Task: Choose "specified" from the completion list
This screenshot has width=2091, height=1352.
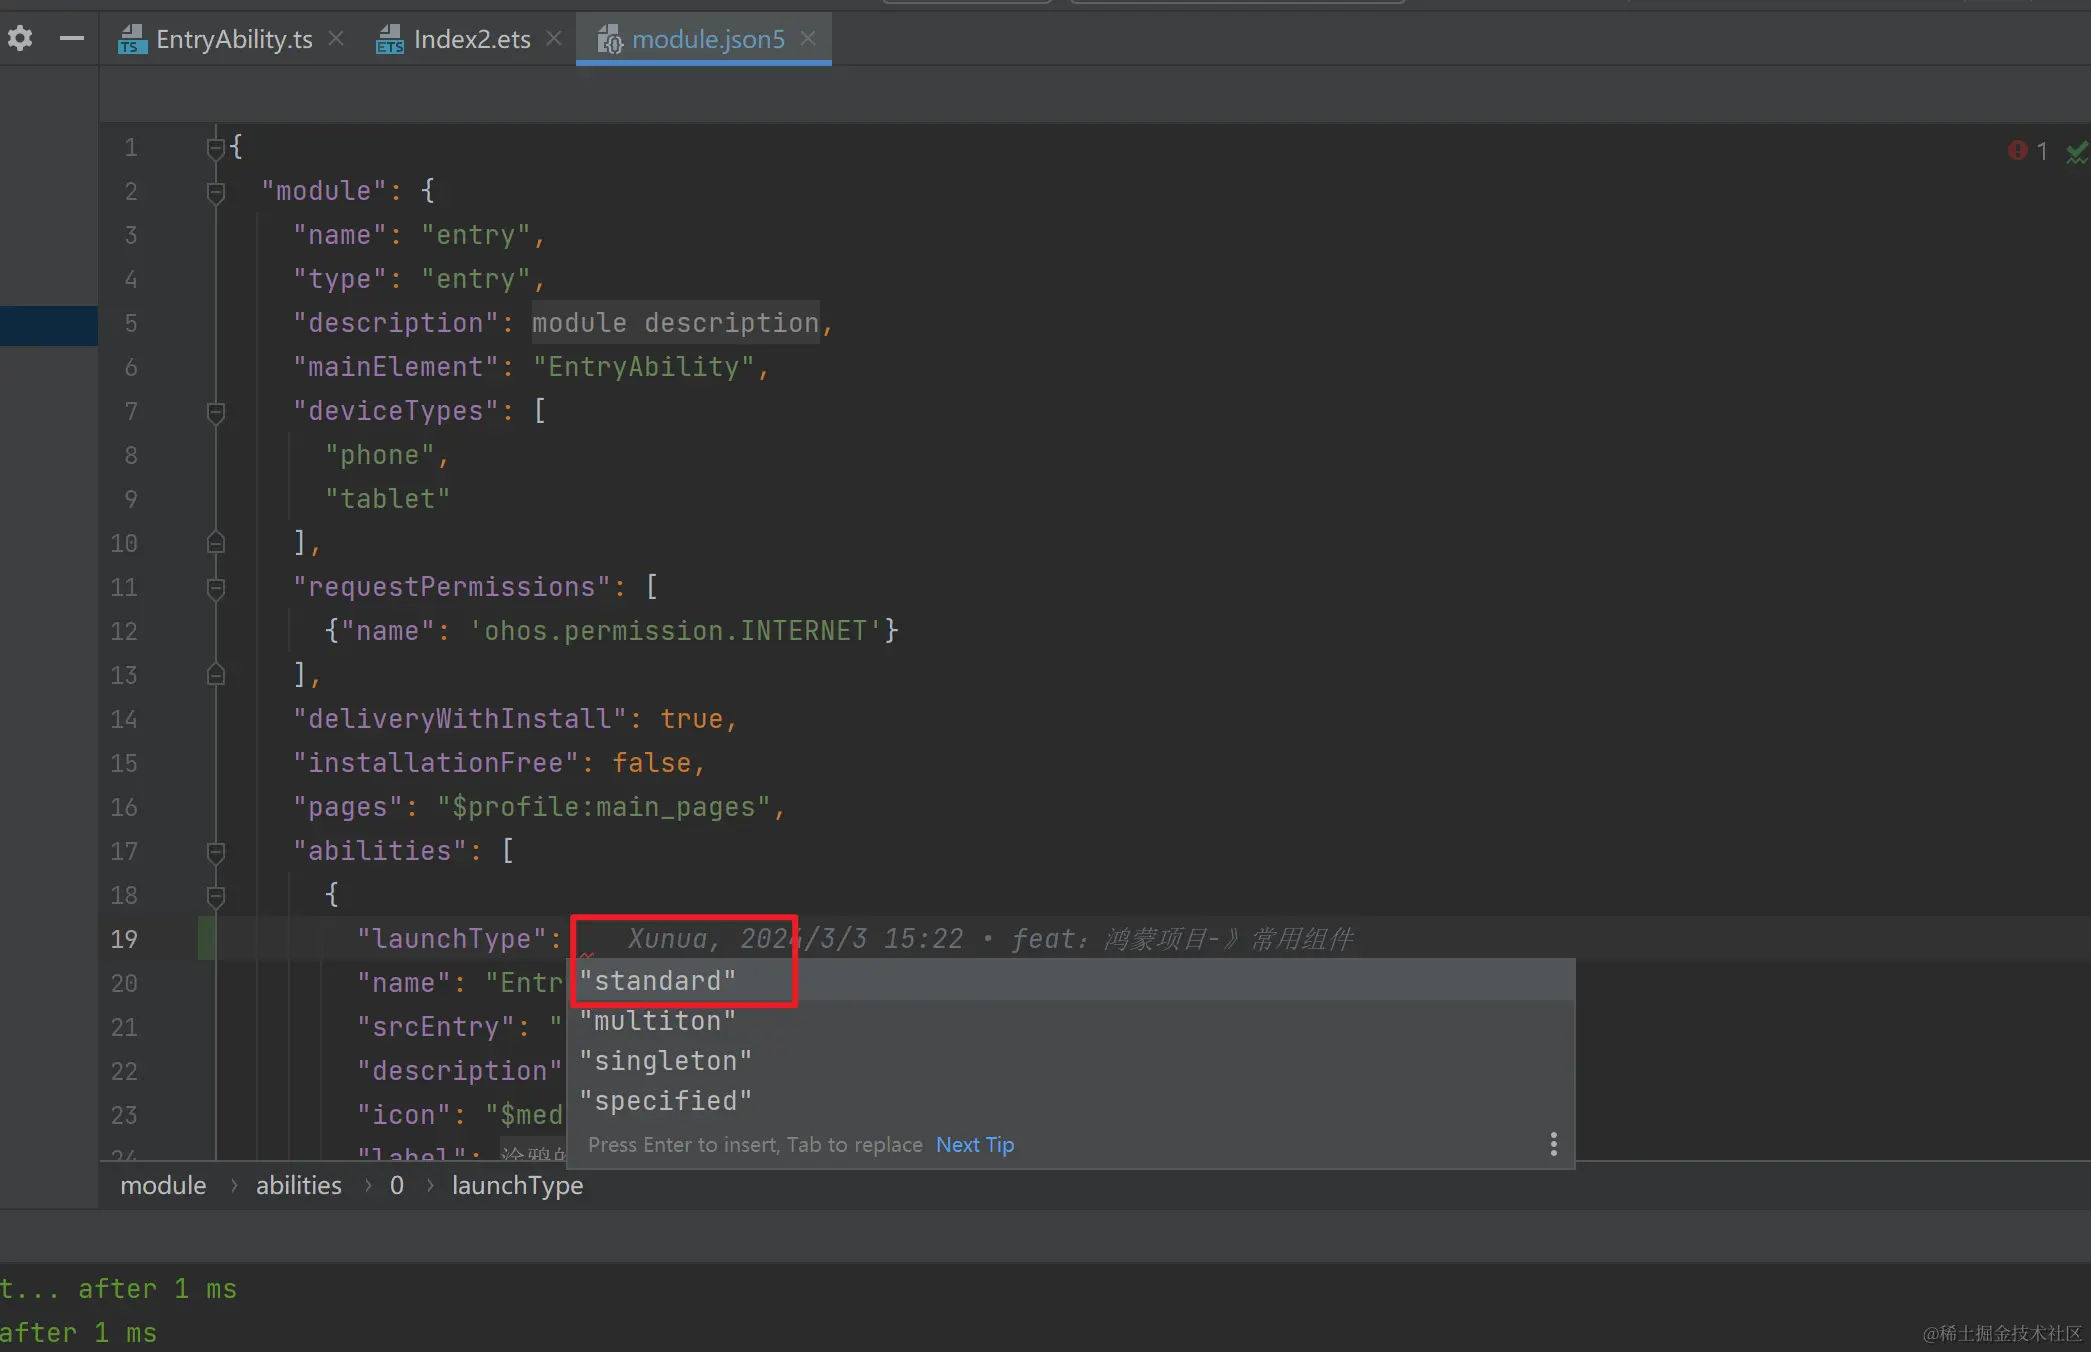Action: click(x=1071, y=1100)
